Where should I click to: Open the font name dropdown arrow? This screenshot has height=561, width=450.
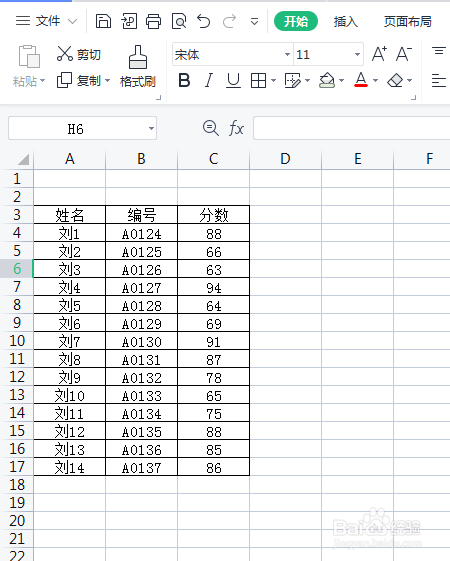coord(287,54)
